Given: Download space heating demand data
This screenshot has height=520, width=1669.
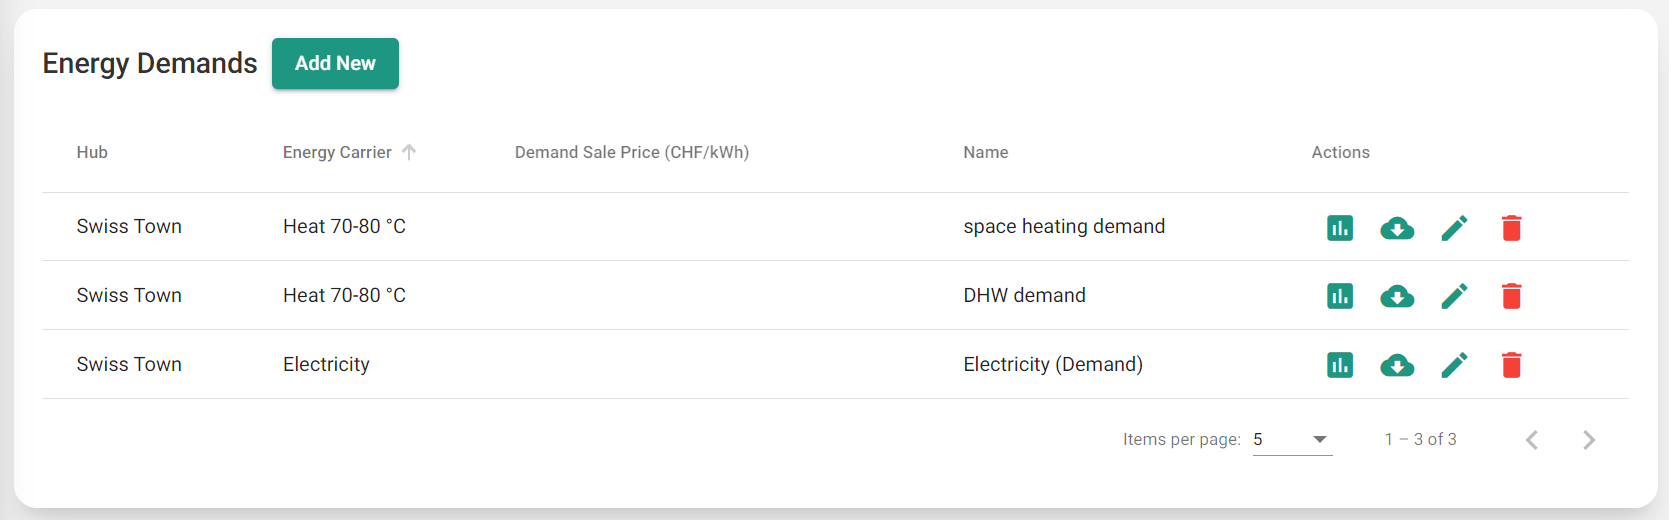Looking at the screenshot, I should (1397, 228).
